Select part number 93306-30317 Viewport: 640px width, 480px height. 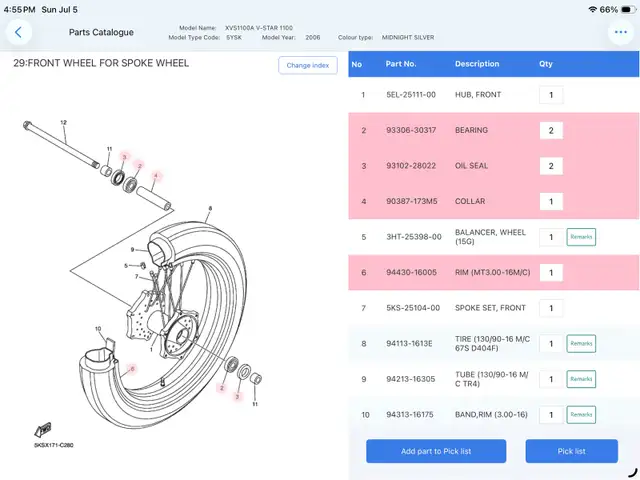click(x=411, y=130)
